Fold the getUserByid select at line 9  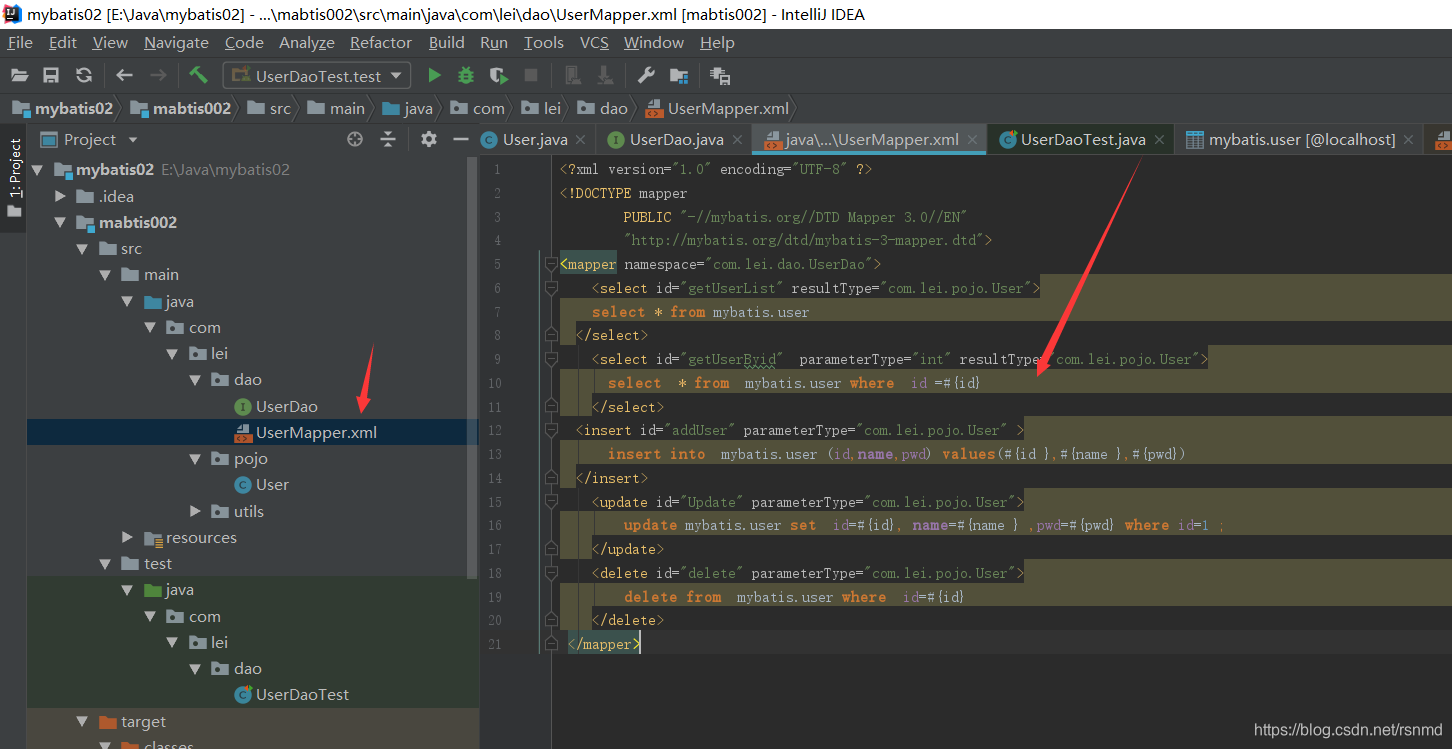(551, 359)
